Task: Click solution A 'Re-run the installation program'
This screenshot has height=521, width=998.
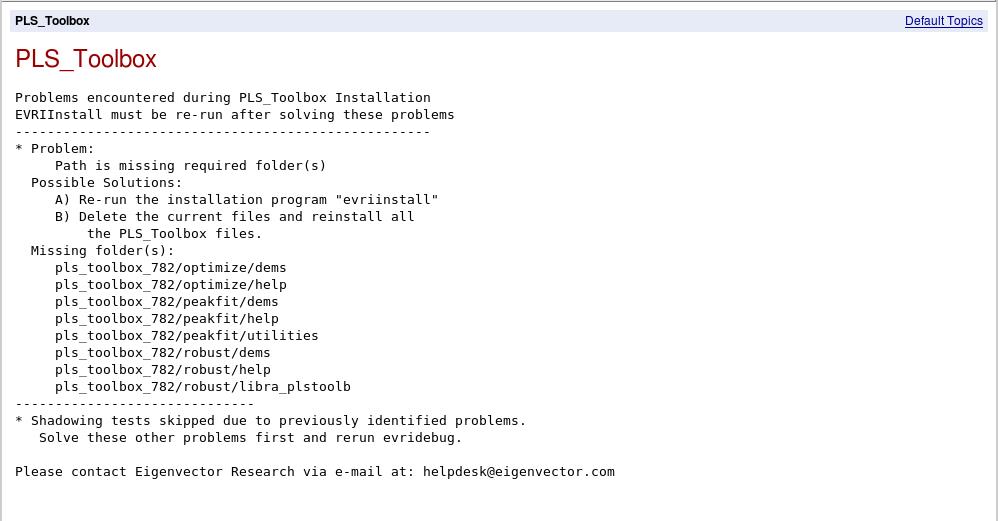Action: coord(247,200)
